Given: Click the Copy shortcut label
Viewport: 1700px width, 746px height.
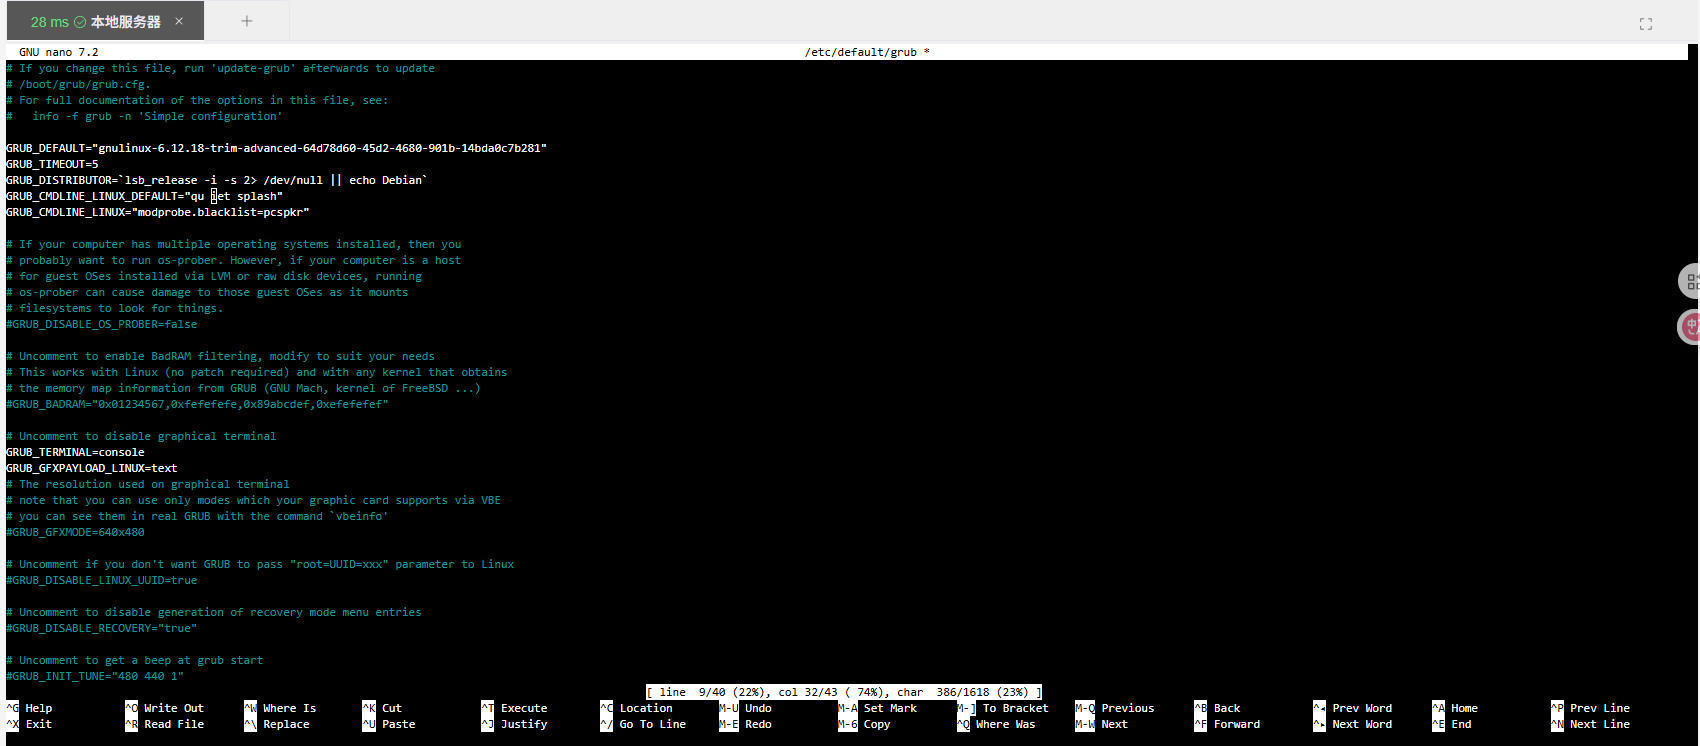Looking at the screenshot, I should pos(877,724).
